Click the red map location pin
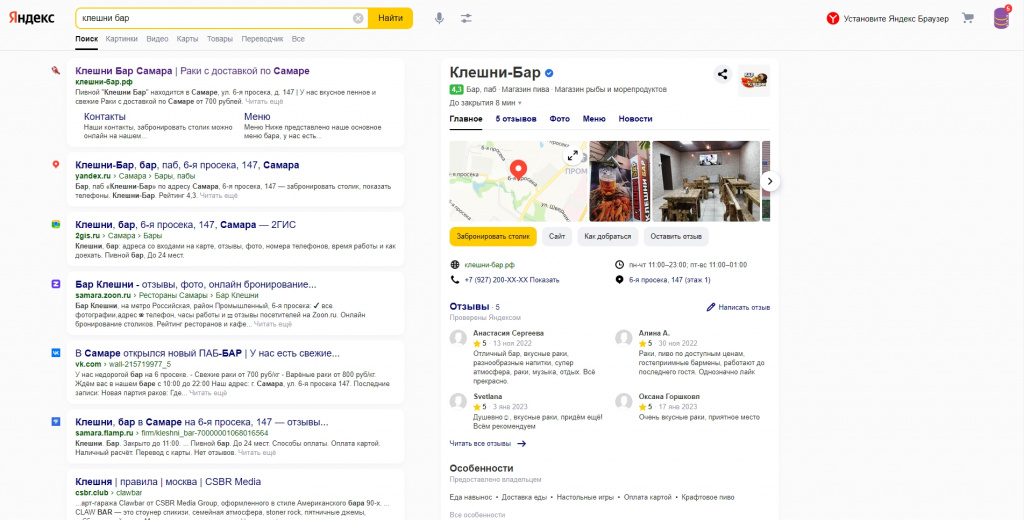 point(518,170)
